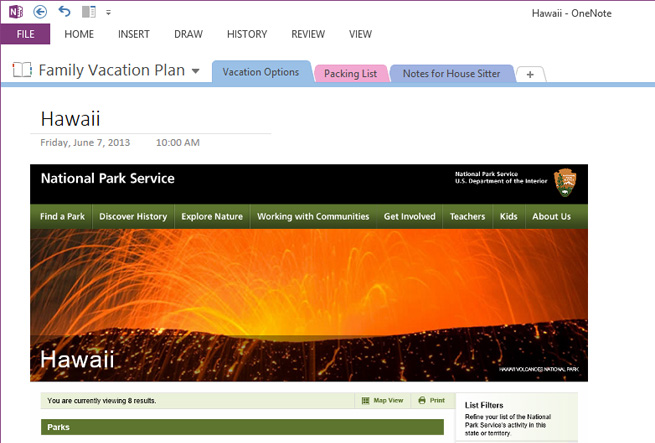Open the Packing List section tab
Screen dimensions: 655x443
click(350, 74)
